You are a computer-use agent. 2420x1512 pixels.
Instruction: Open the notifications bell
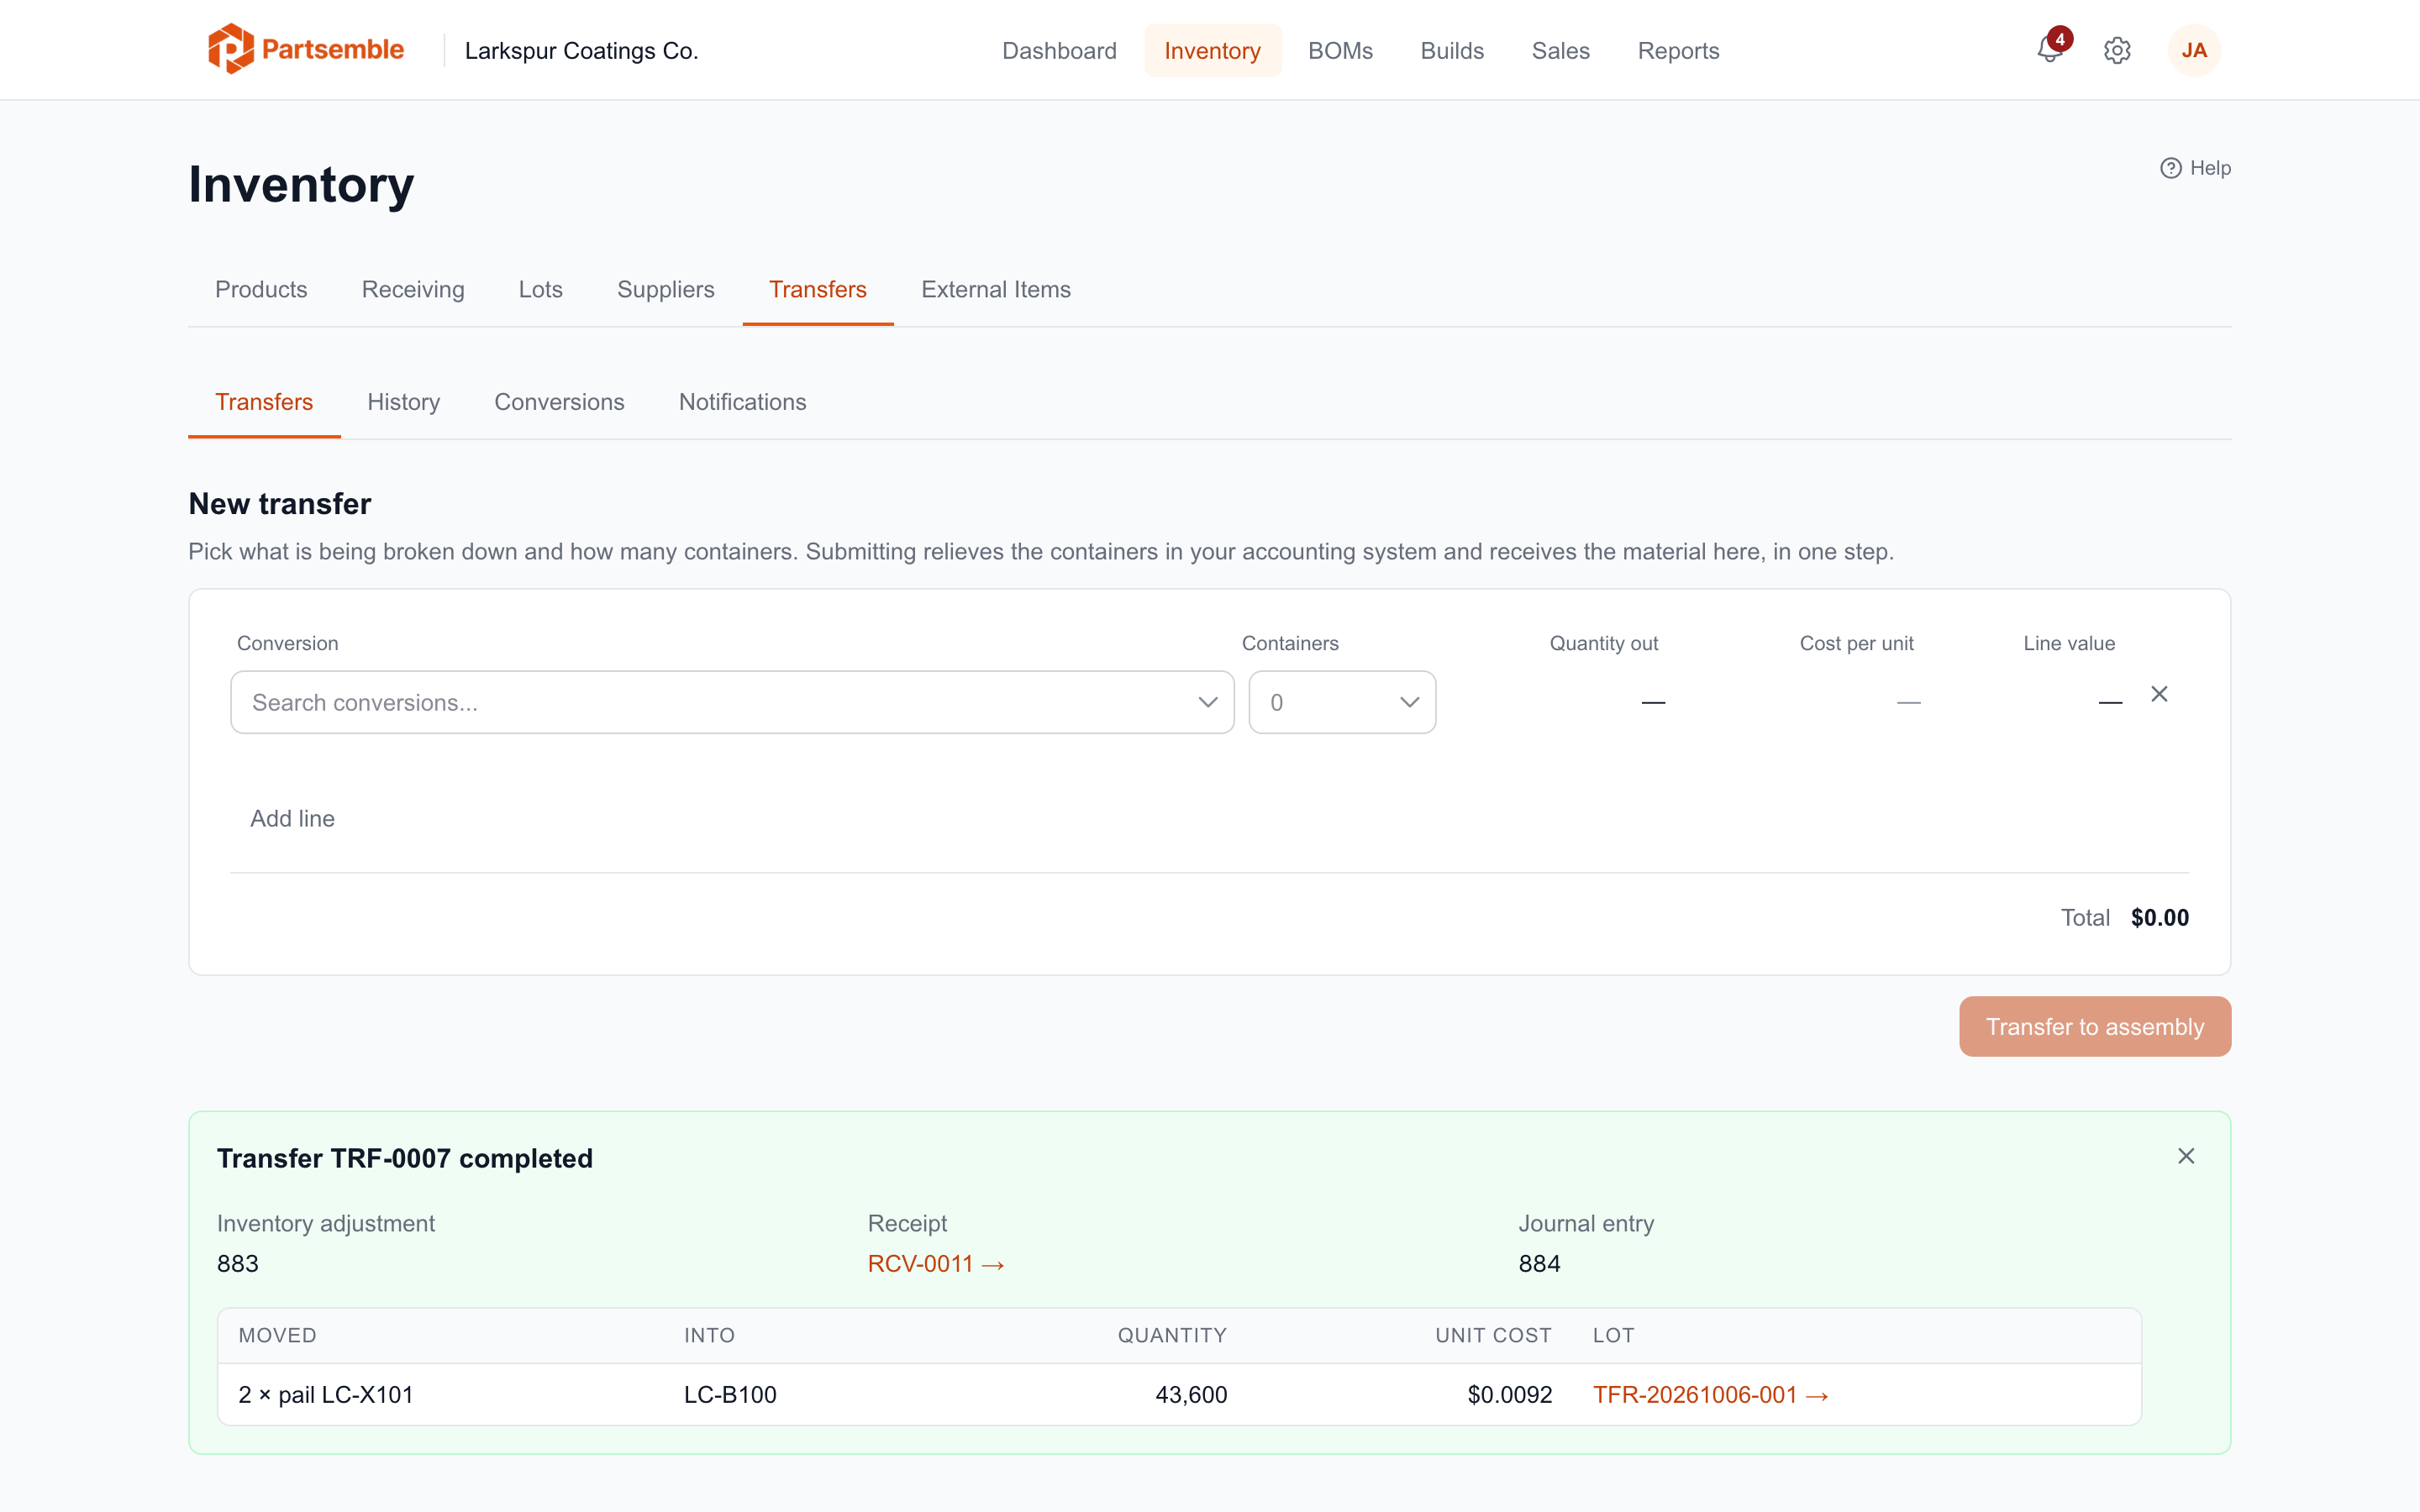(x=2050, y=50)
